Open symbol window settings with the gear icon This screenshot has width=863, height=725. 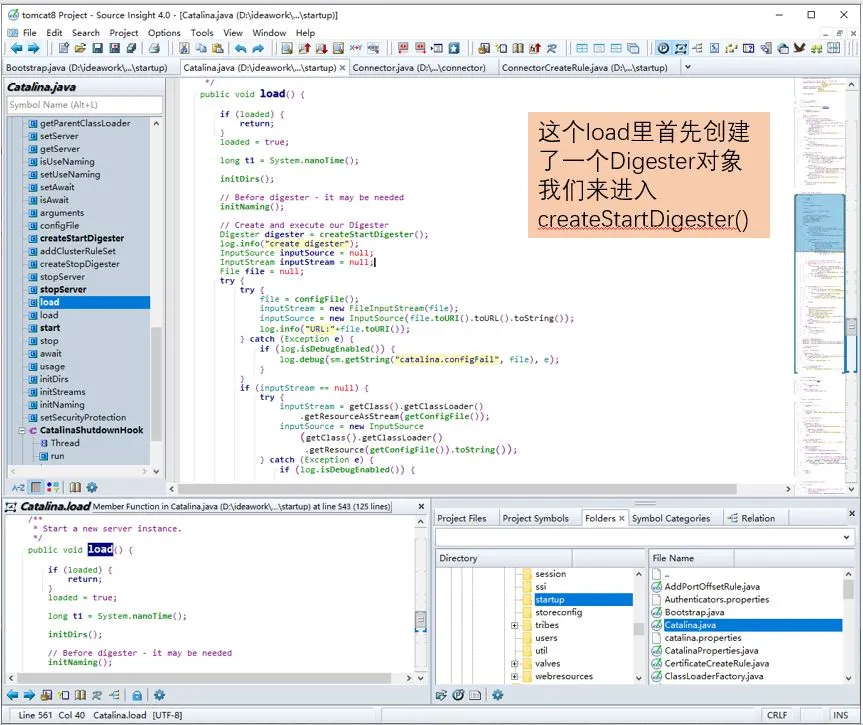tap(92, 487)
